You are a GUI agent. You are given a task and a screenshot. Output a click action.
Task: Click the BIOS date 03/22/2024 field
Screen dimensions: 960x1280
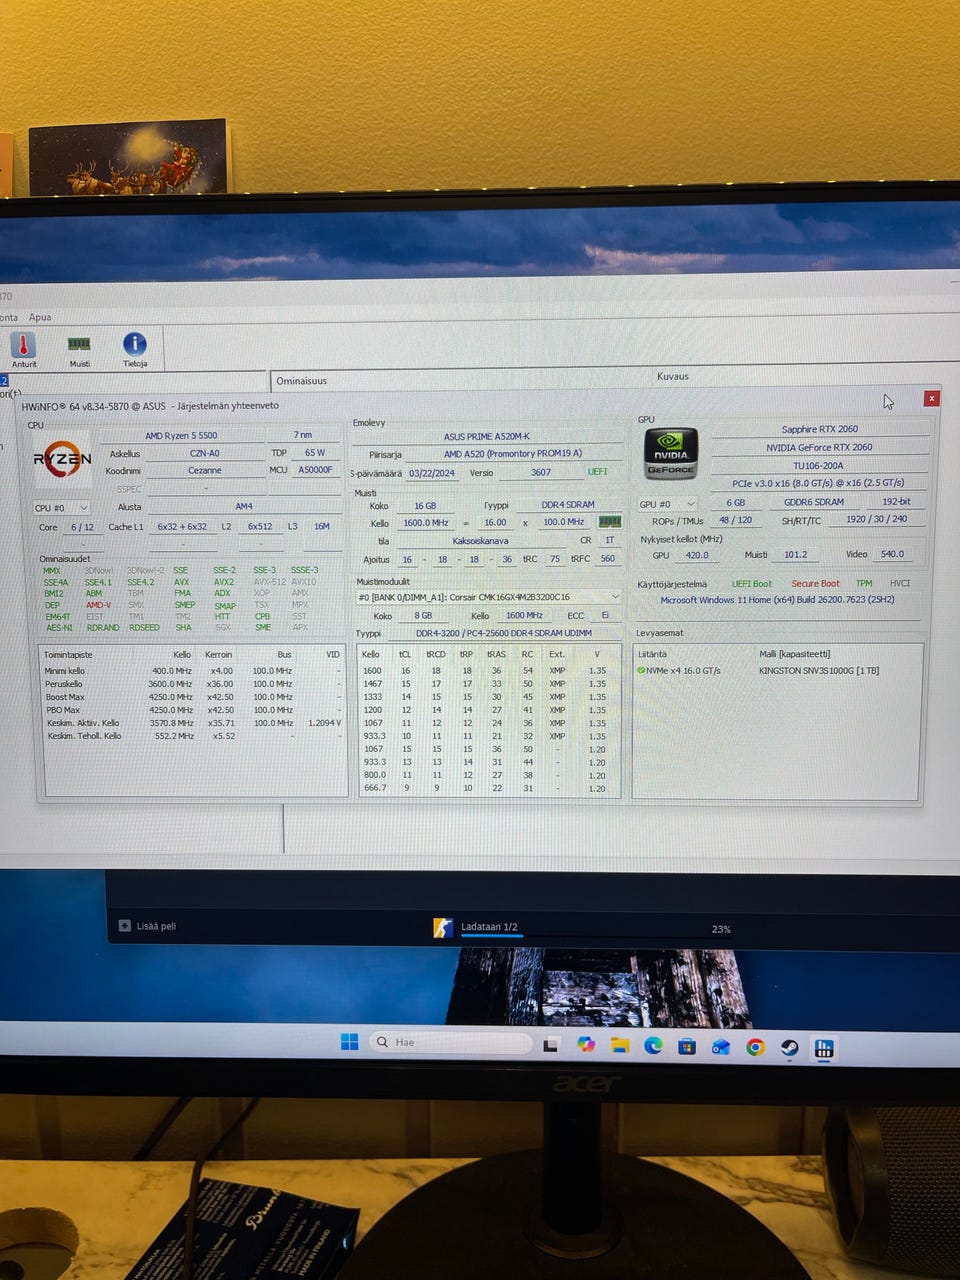(432, 473)
